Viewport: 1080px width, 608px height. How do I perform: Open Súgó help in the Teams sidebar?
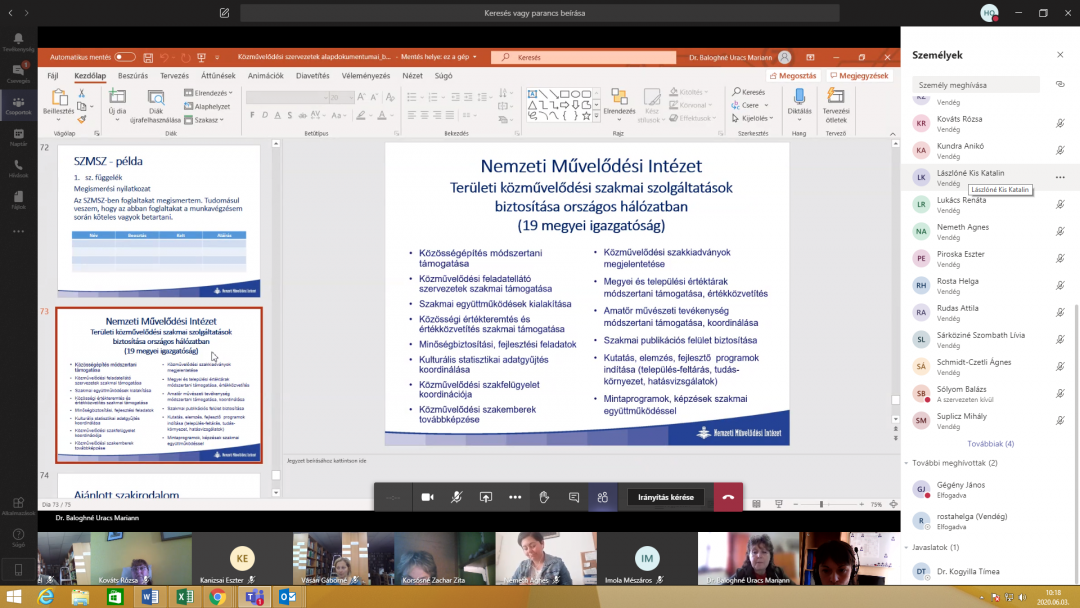(19, 538)
